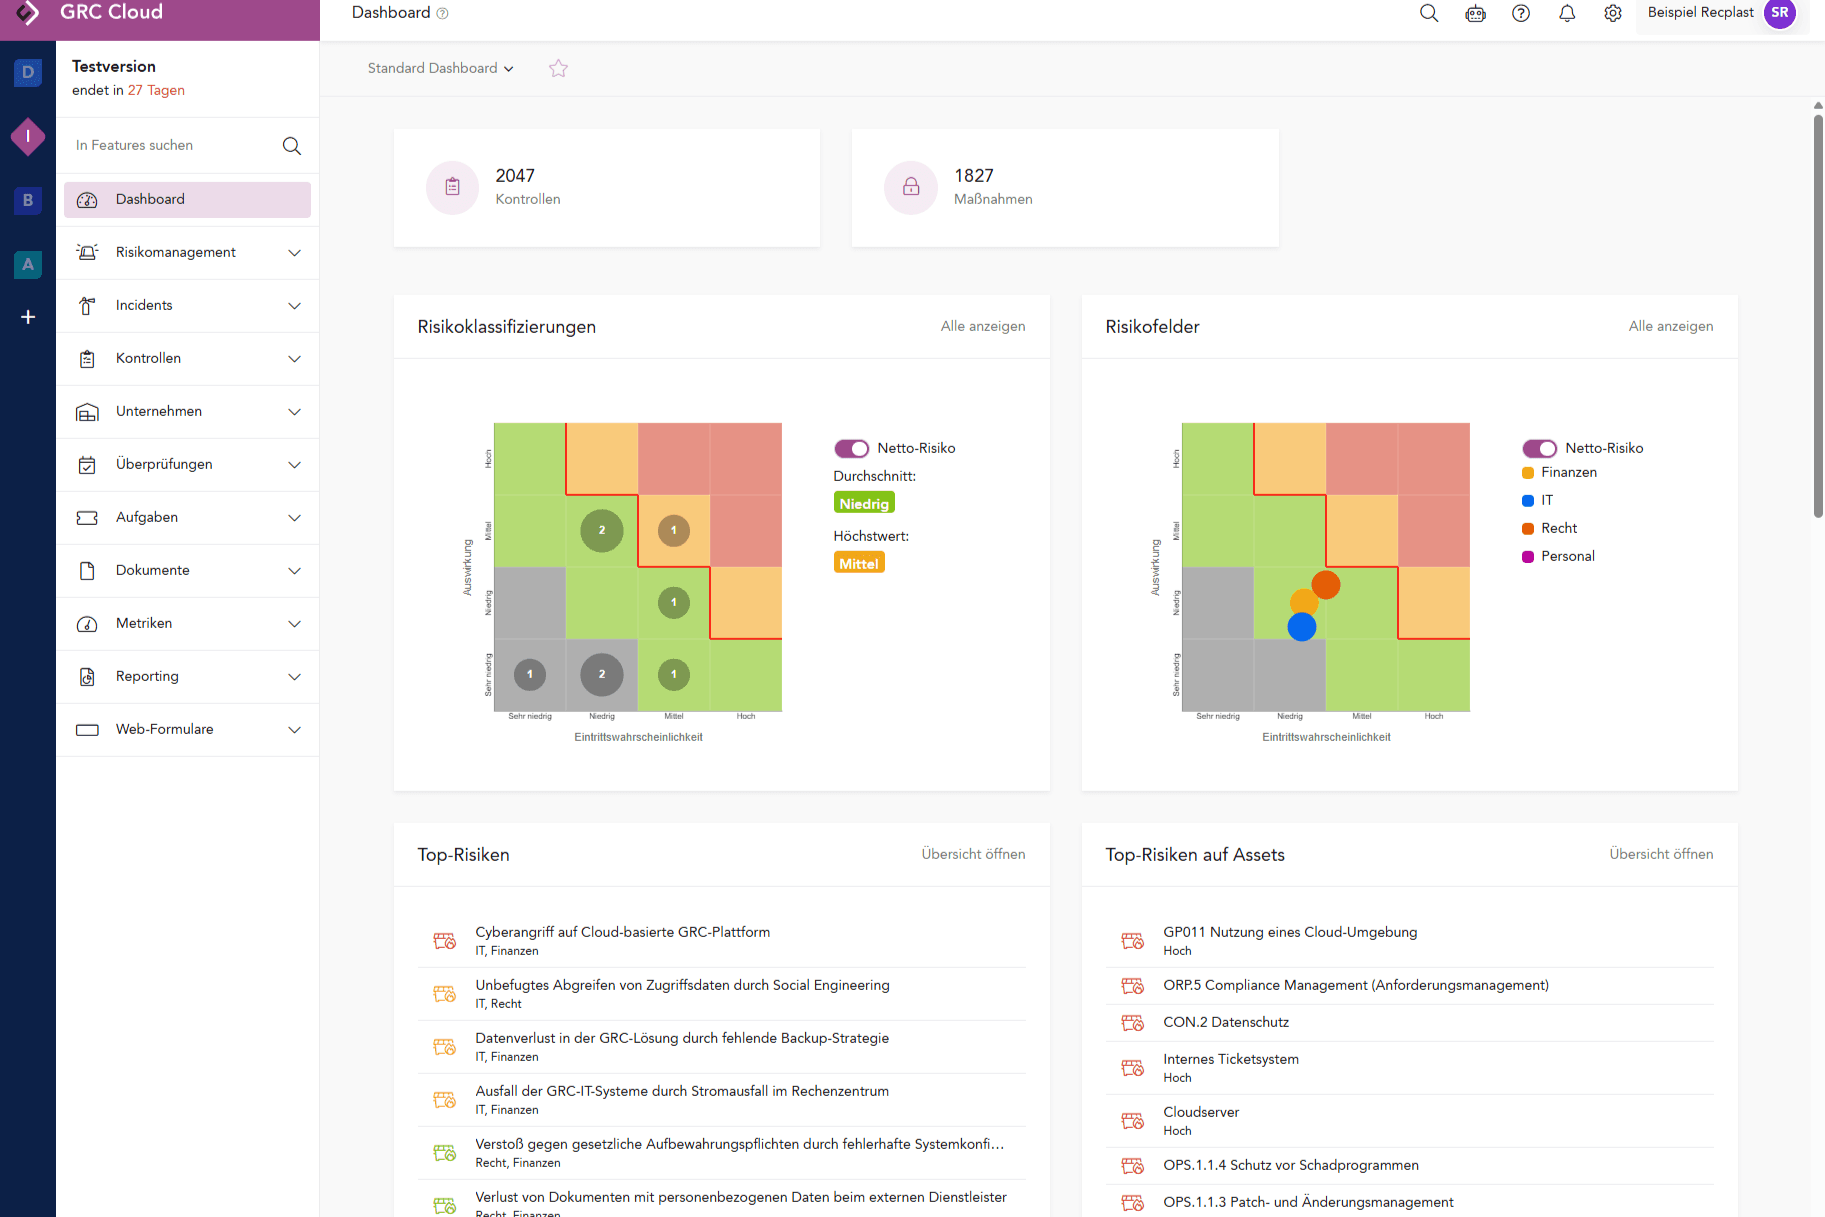Expand the Reporting section chevron

294,677
